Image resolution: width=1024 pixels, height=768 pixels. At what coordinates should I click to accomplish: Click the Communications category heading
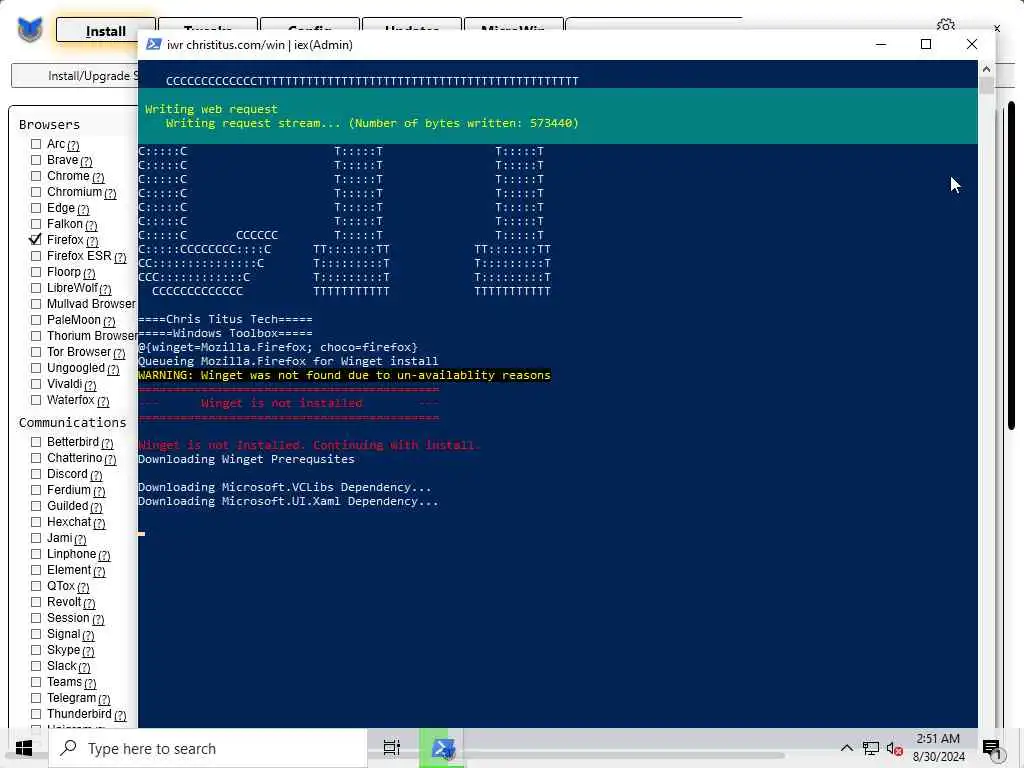click(72, 423)
